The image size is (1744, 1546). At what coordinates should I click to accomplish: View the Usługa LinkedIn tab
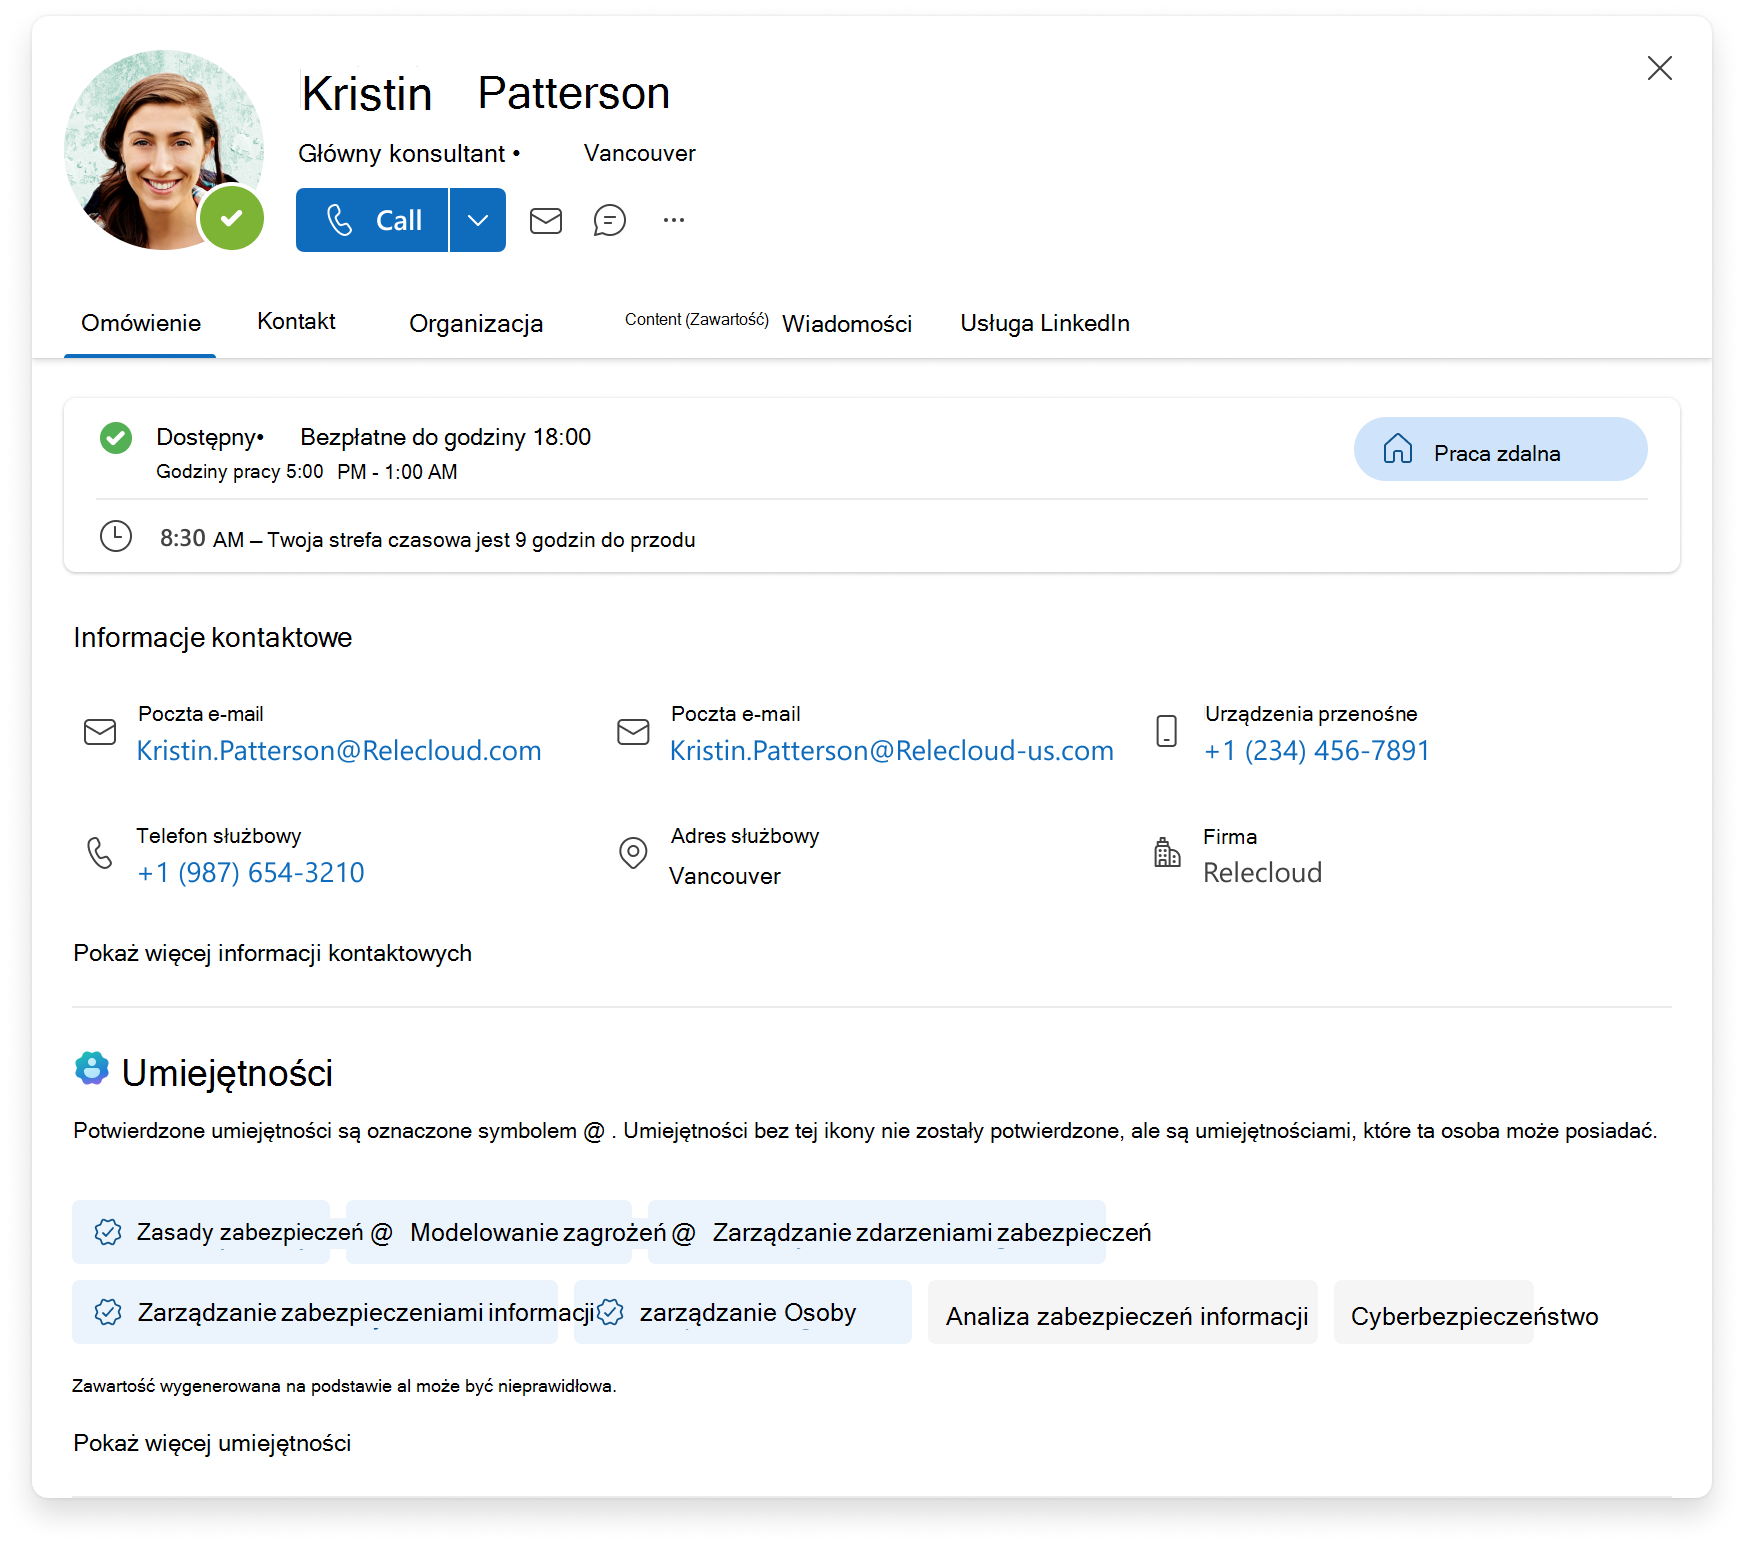(x=1045, y=323)
